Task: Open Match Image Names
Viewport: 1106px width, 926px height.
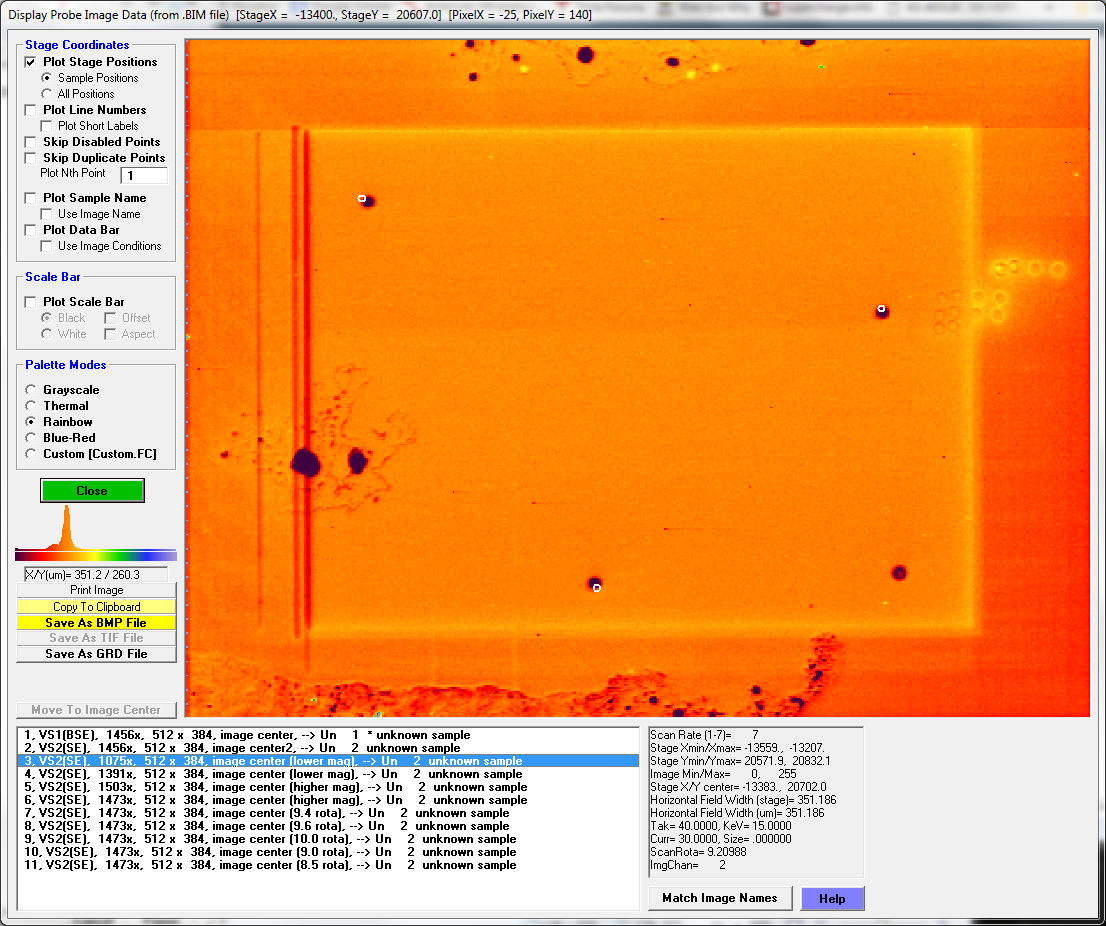Action: (719, 898)
